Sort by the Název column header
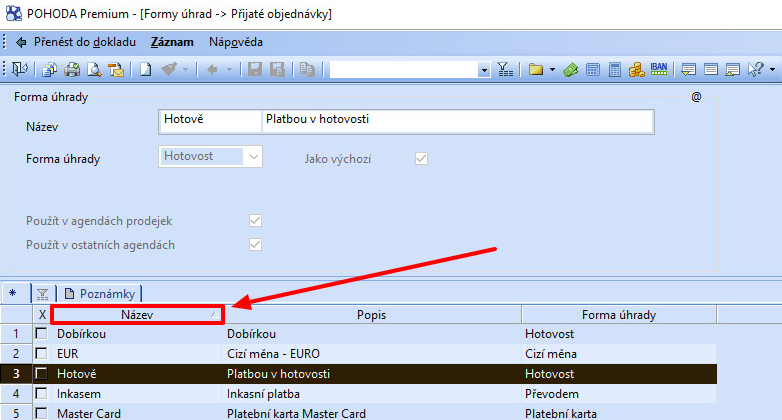 [x=137, y=315]
